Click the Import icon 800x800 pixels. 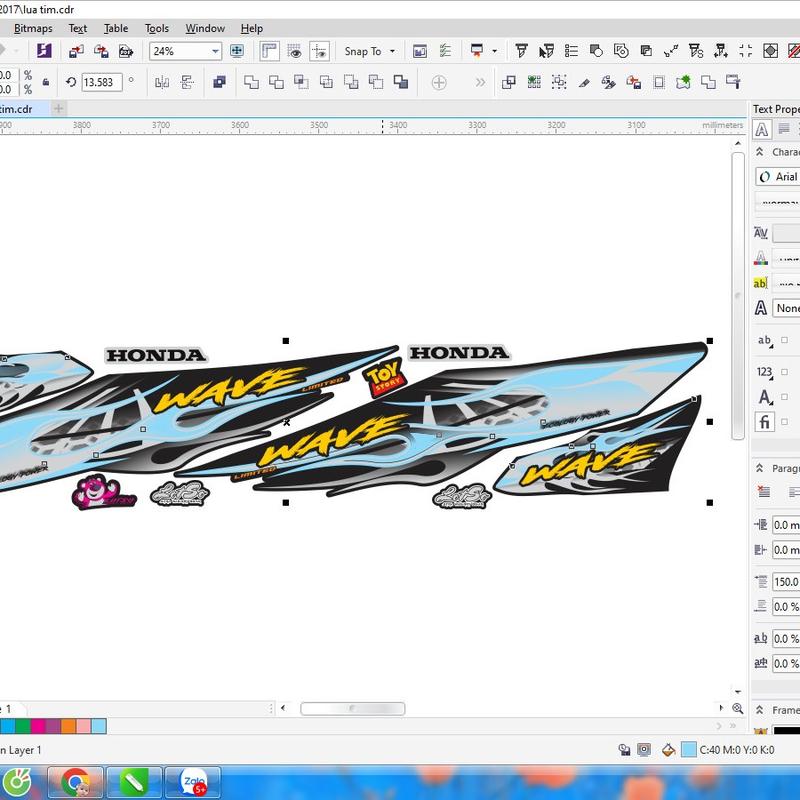[x=77, y=51]
